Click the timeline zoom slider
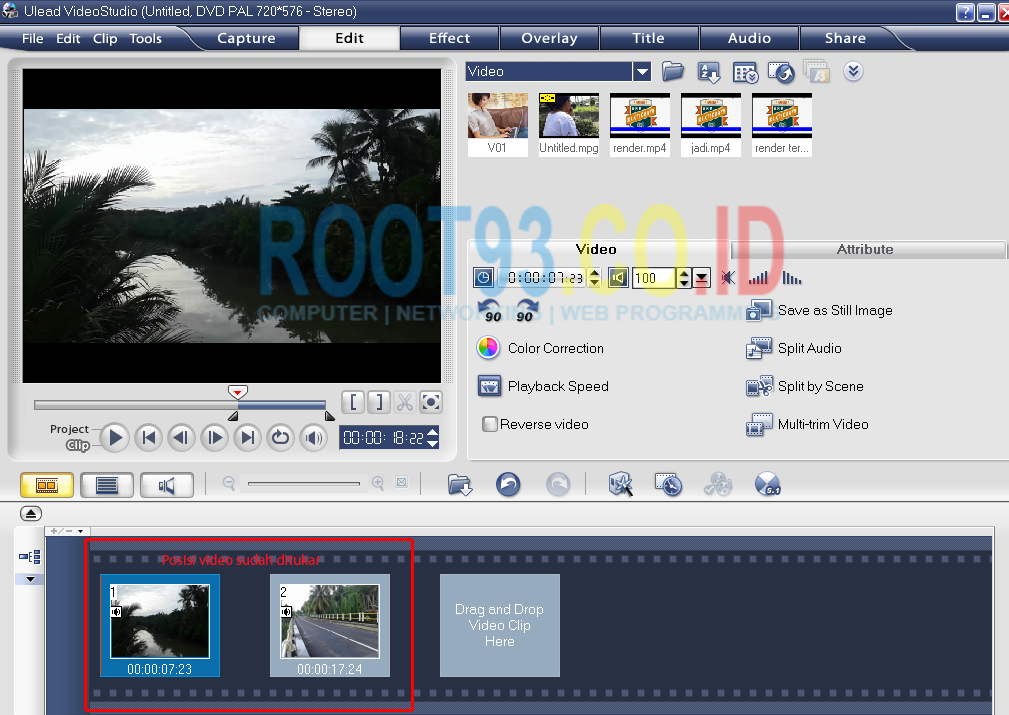Screen dimensions: 1009x715 (304, 483)
